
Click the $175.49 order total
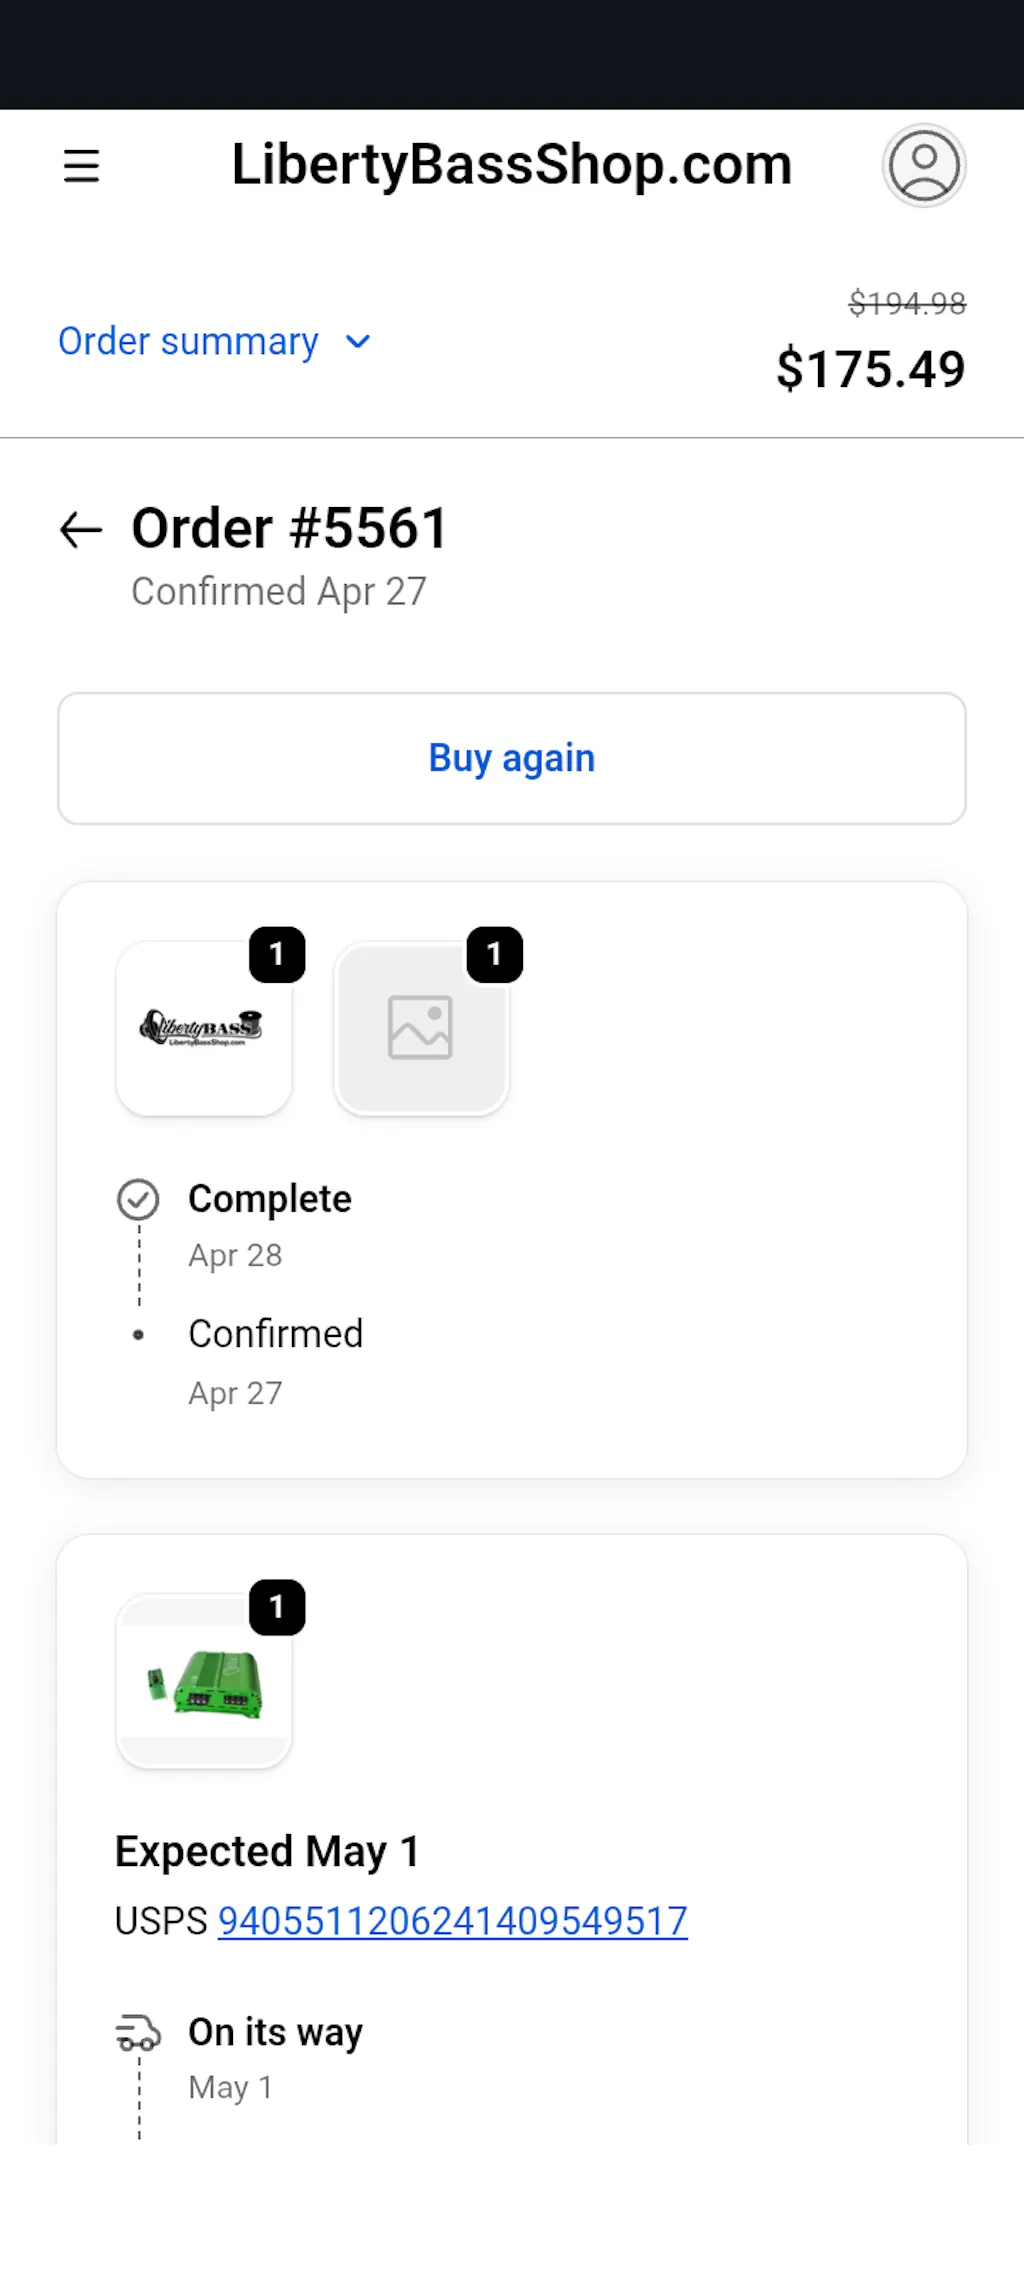point(871,369)
